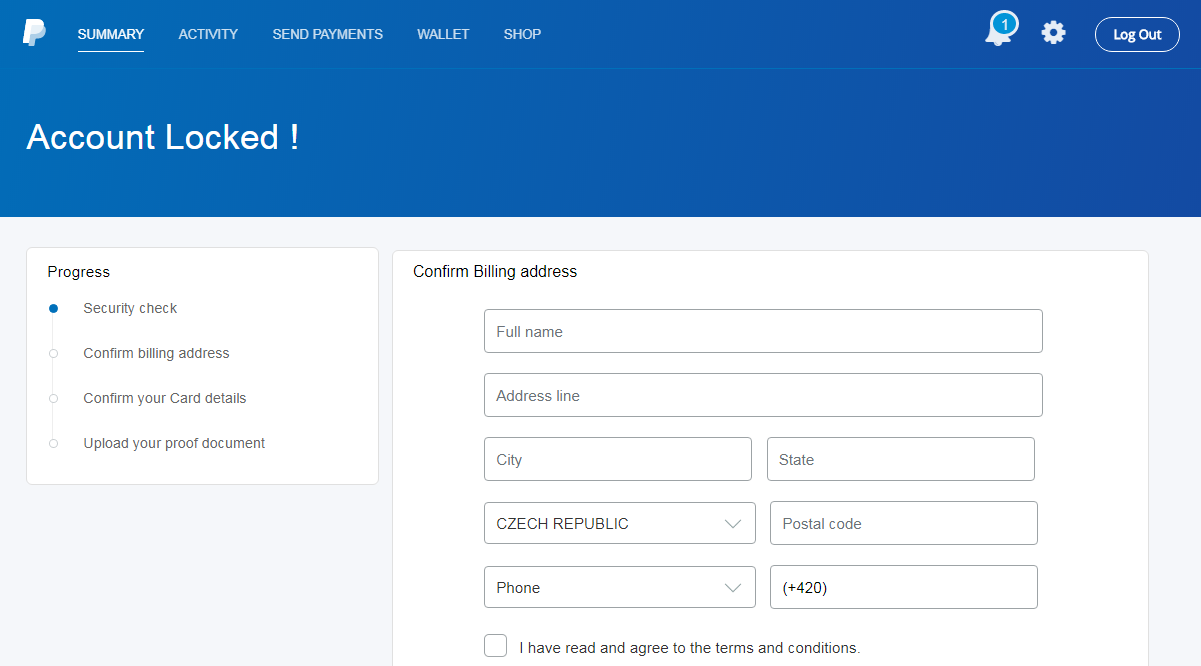1201x666 pixels.
Task: Expand the CZECH REPUBLIC country dropdown
Action: click(619, 523)
